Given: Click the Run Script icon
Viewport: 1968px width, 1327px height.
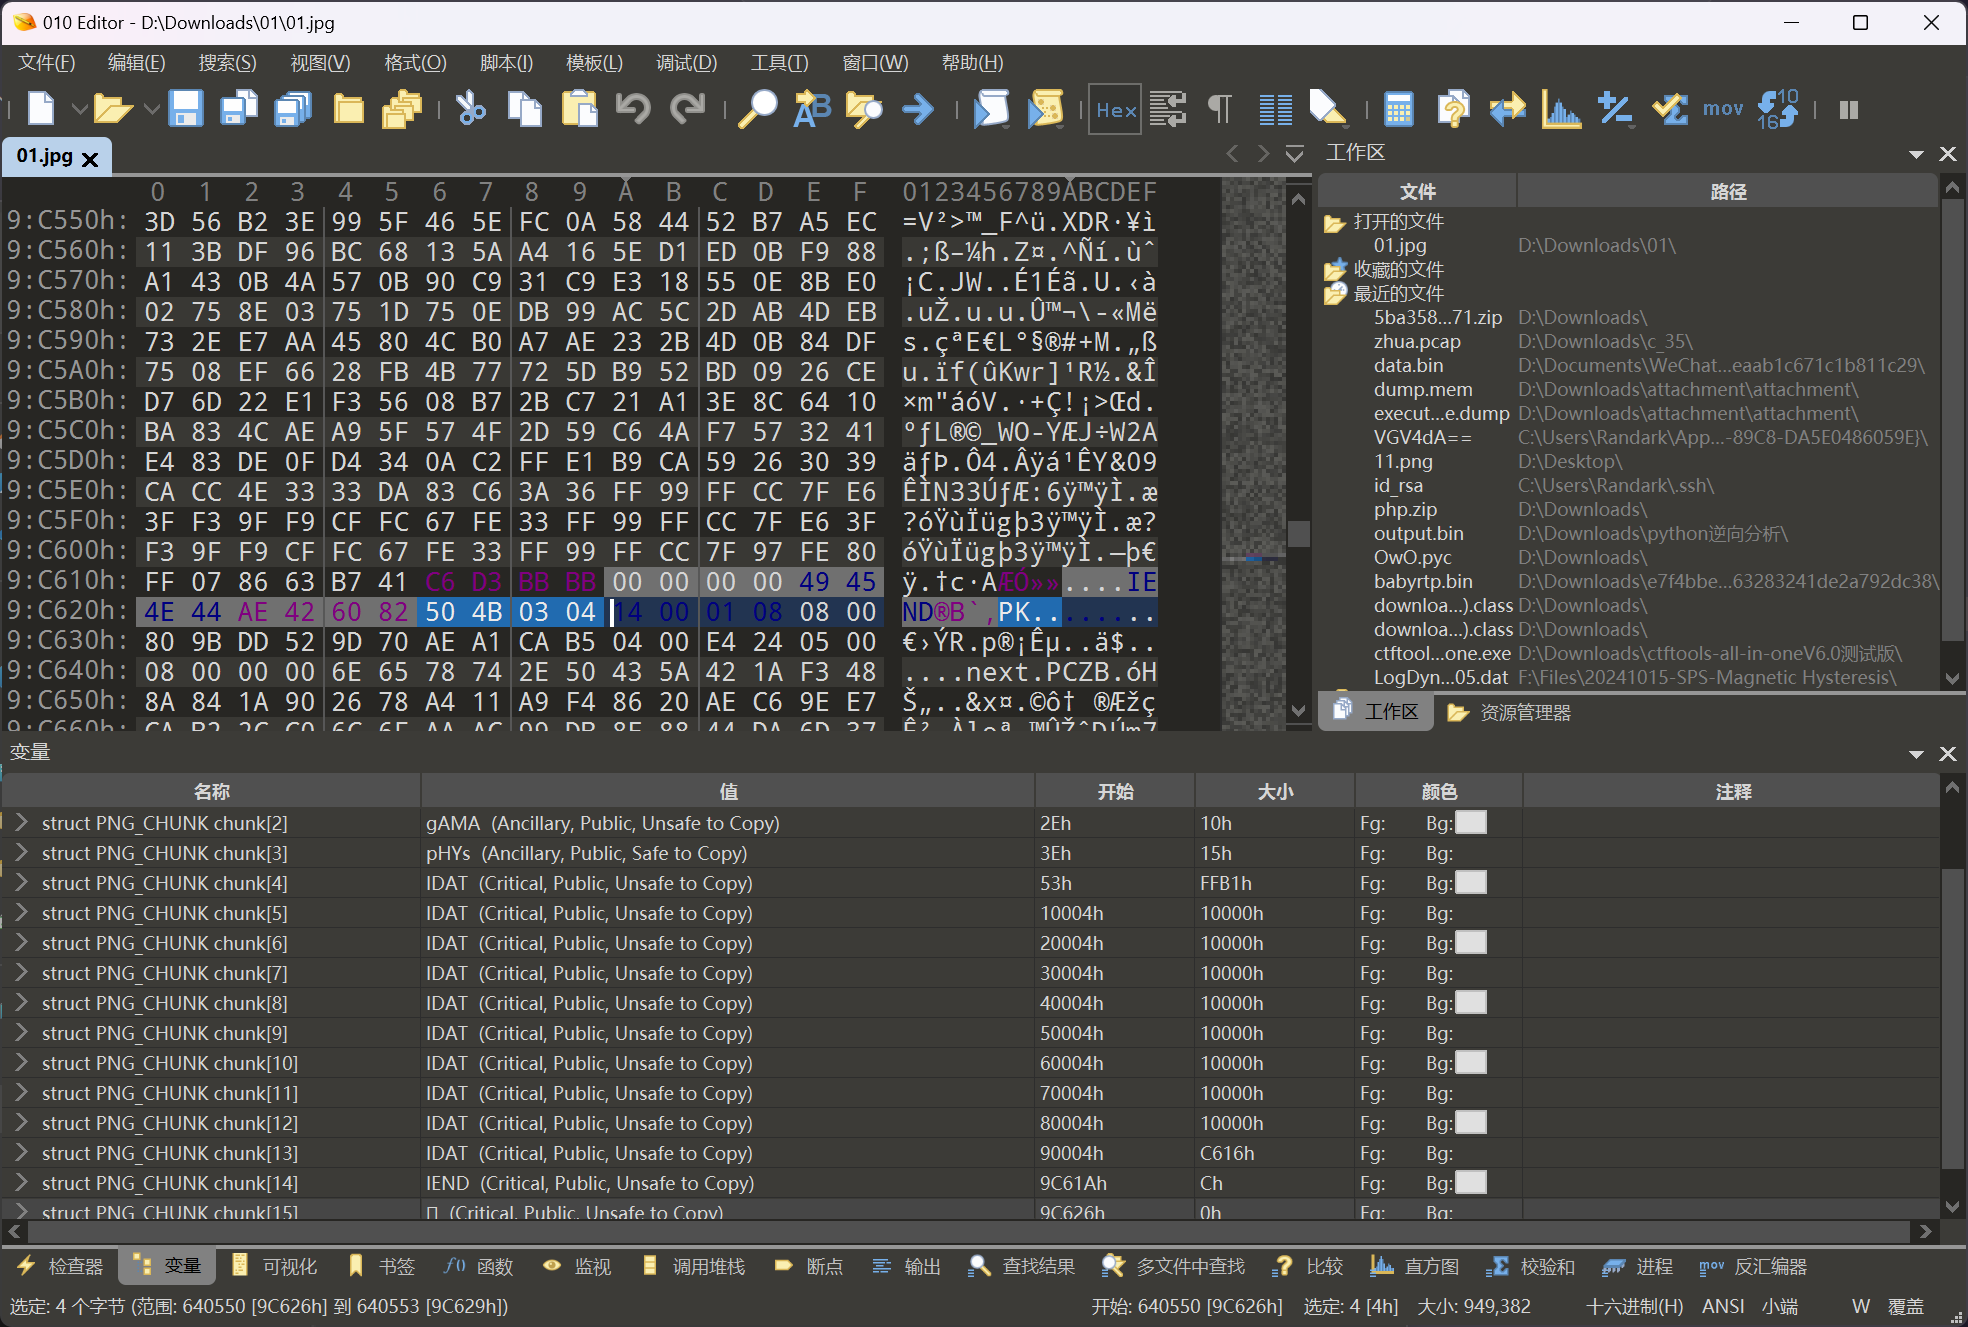Looking at the screenshot, I should point(991,108).
